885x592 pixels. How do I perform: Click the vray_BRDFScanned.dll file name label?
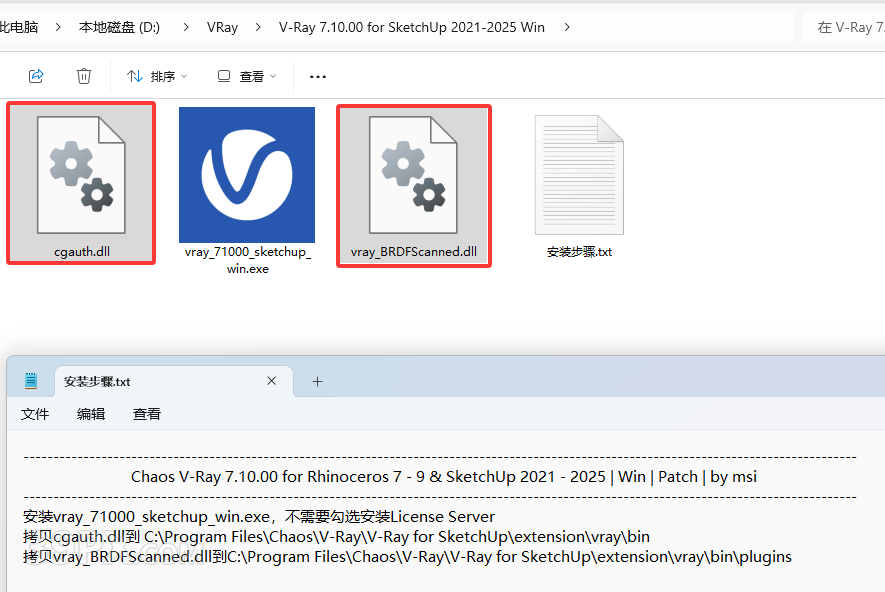click(414, 252)
